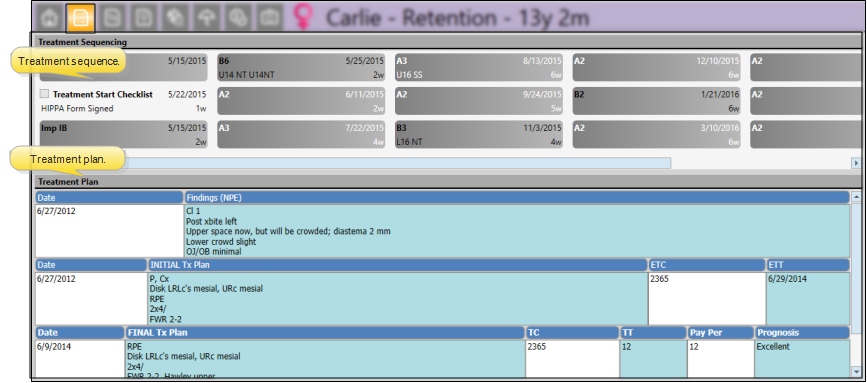Viewport: 867px width, 383px height.
Task: Click the pink female gender symbol
Action: point(302,18)
